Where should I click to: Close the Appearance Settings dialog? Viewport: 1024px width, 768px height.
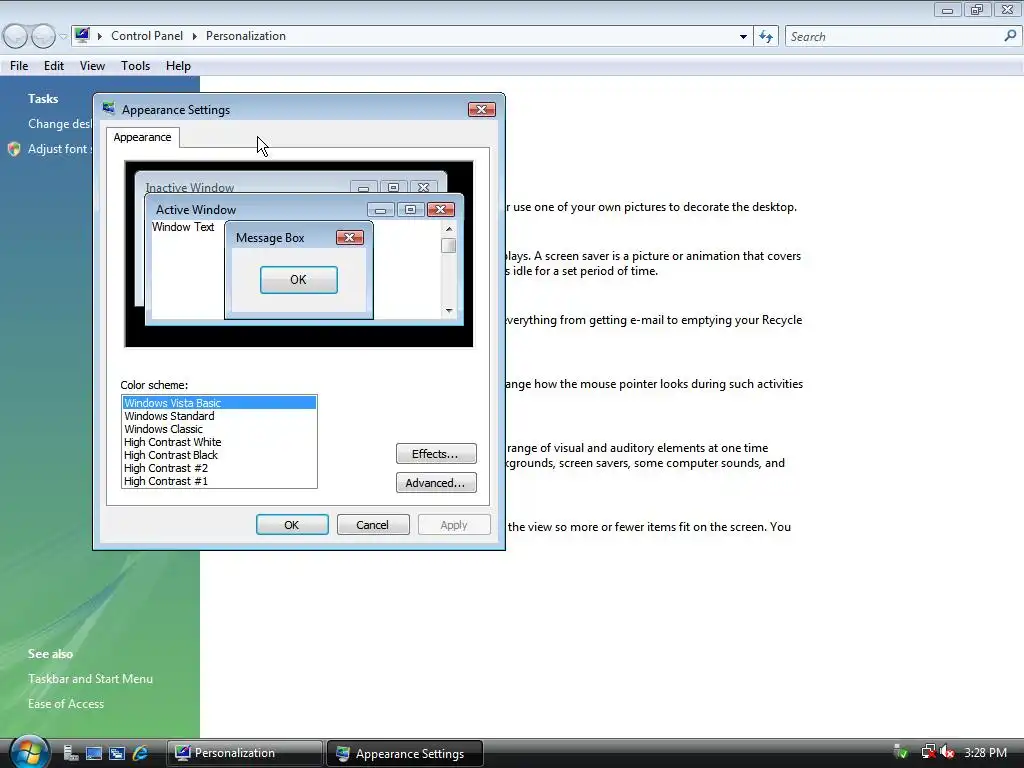482,110
